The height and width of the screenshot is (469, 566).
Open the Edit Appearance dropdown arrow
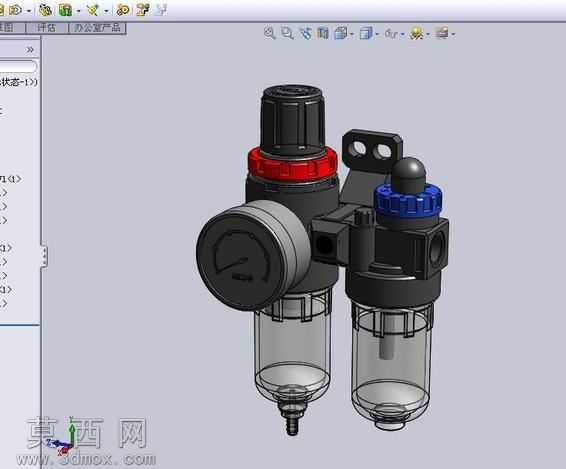click(428, 34)
